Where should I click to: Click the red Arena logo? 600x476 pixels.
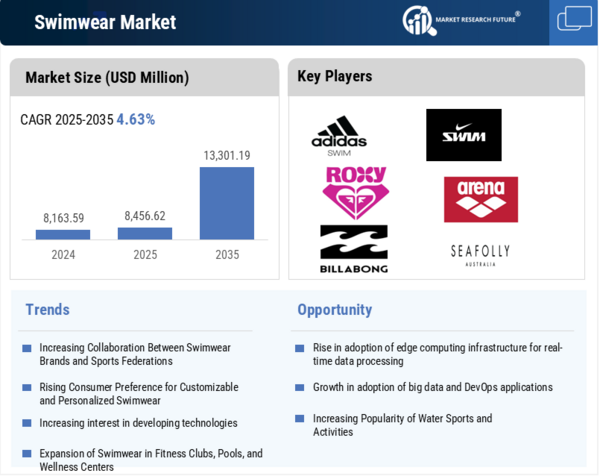480,199
